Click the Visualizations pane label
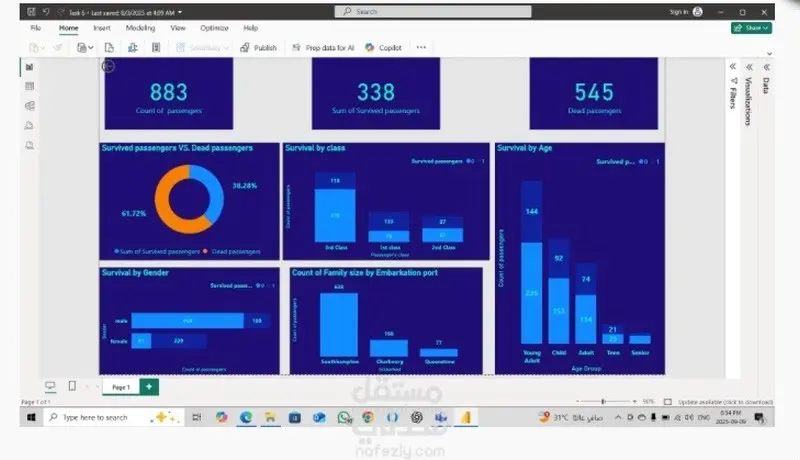The image size is (800, 460). 748,101
